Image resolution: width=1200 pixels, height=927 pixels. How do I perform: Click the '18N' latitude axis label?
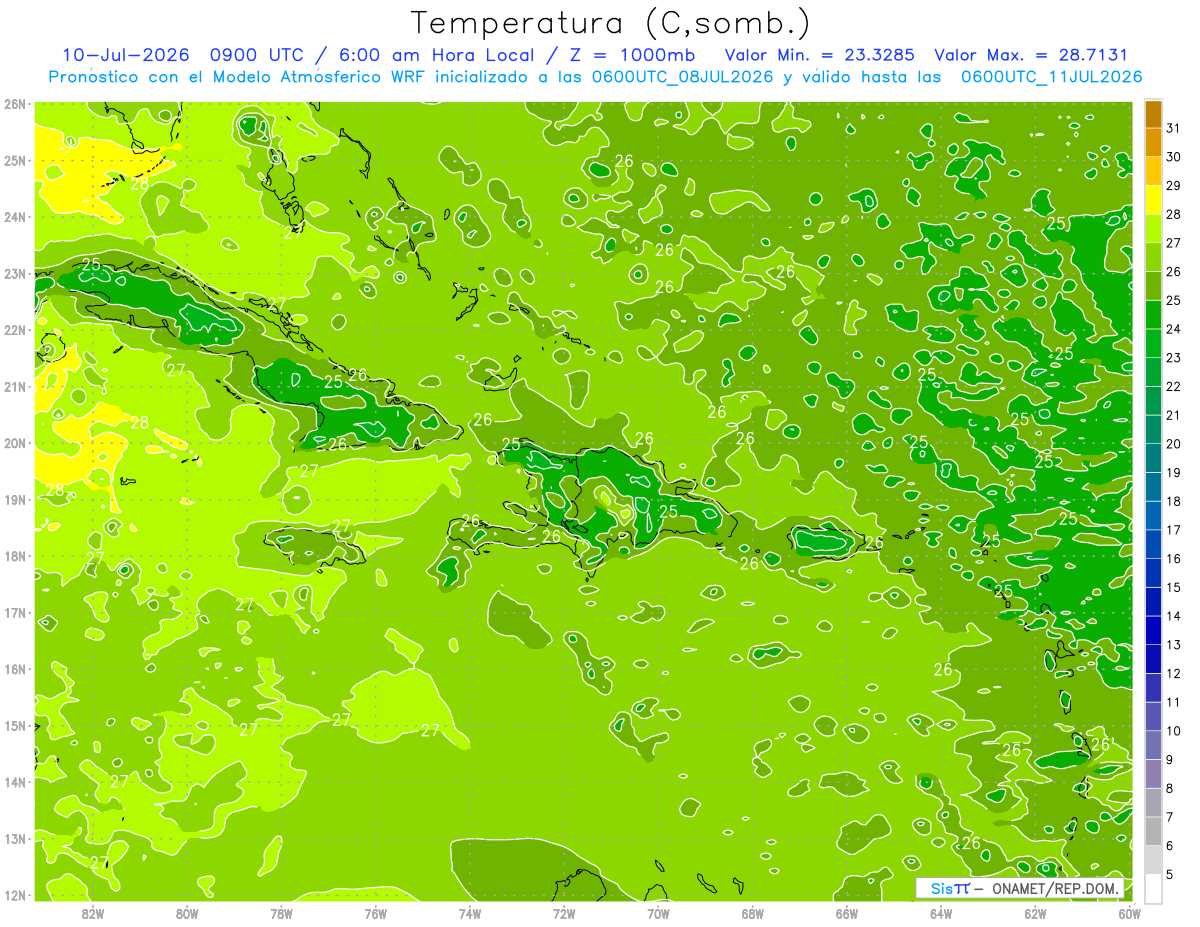(x=15, y=556)
